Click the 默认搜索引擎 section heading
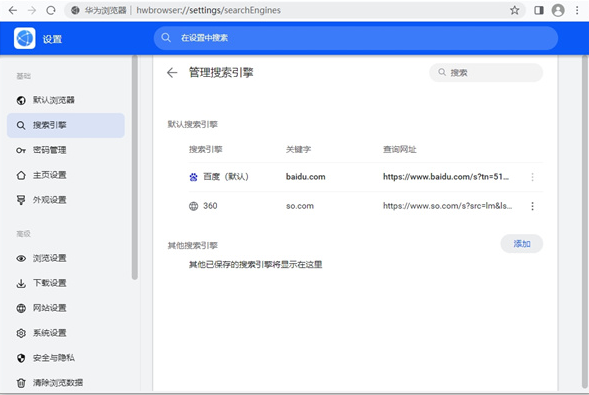 (x=192, y=124)
